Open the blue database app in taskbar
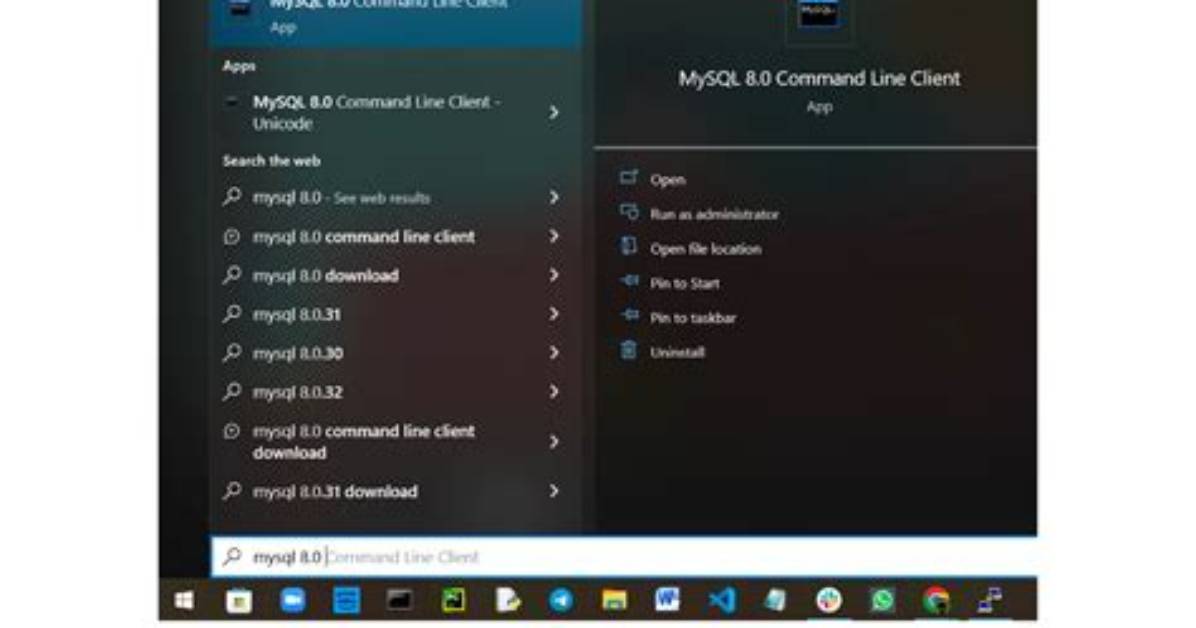Image resolution: width=1196 pixels, height=628 pixels. click(346, 601)
